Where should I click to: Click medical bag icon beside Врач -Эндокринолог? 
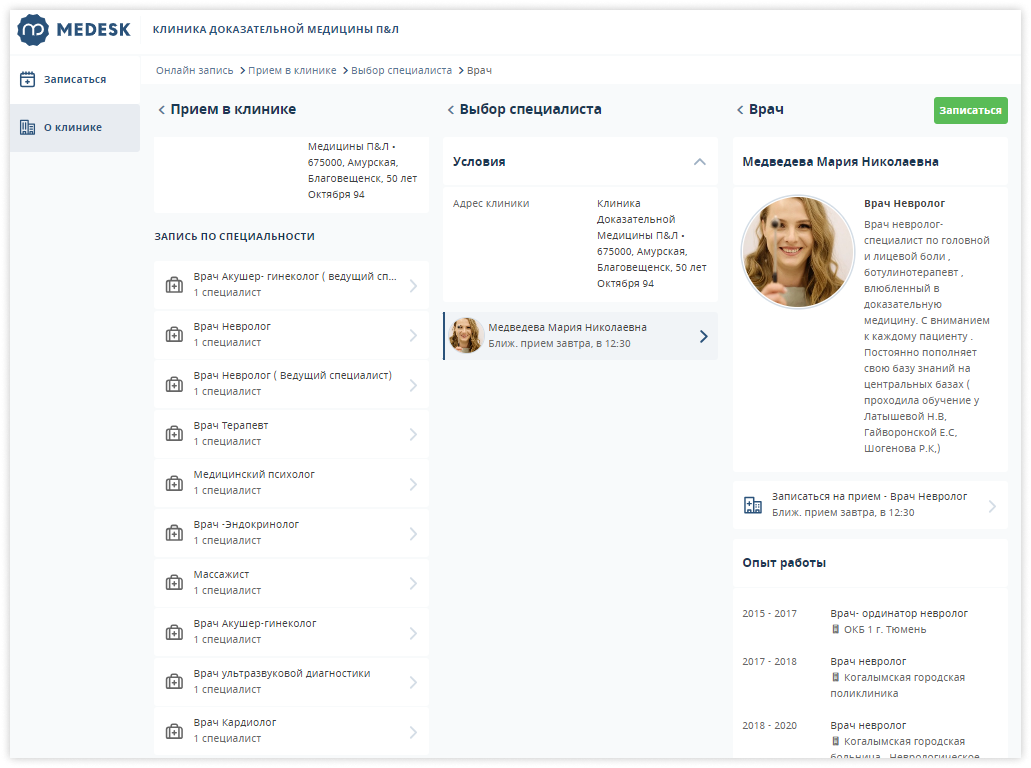tap(174, 533)
